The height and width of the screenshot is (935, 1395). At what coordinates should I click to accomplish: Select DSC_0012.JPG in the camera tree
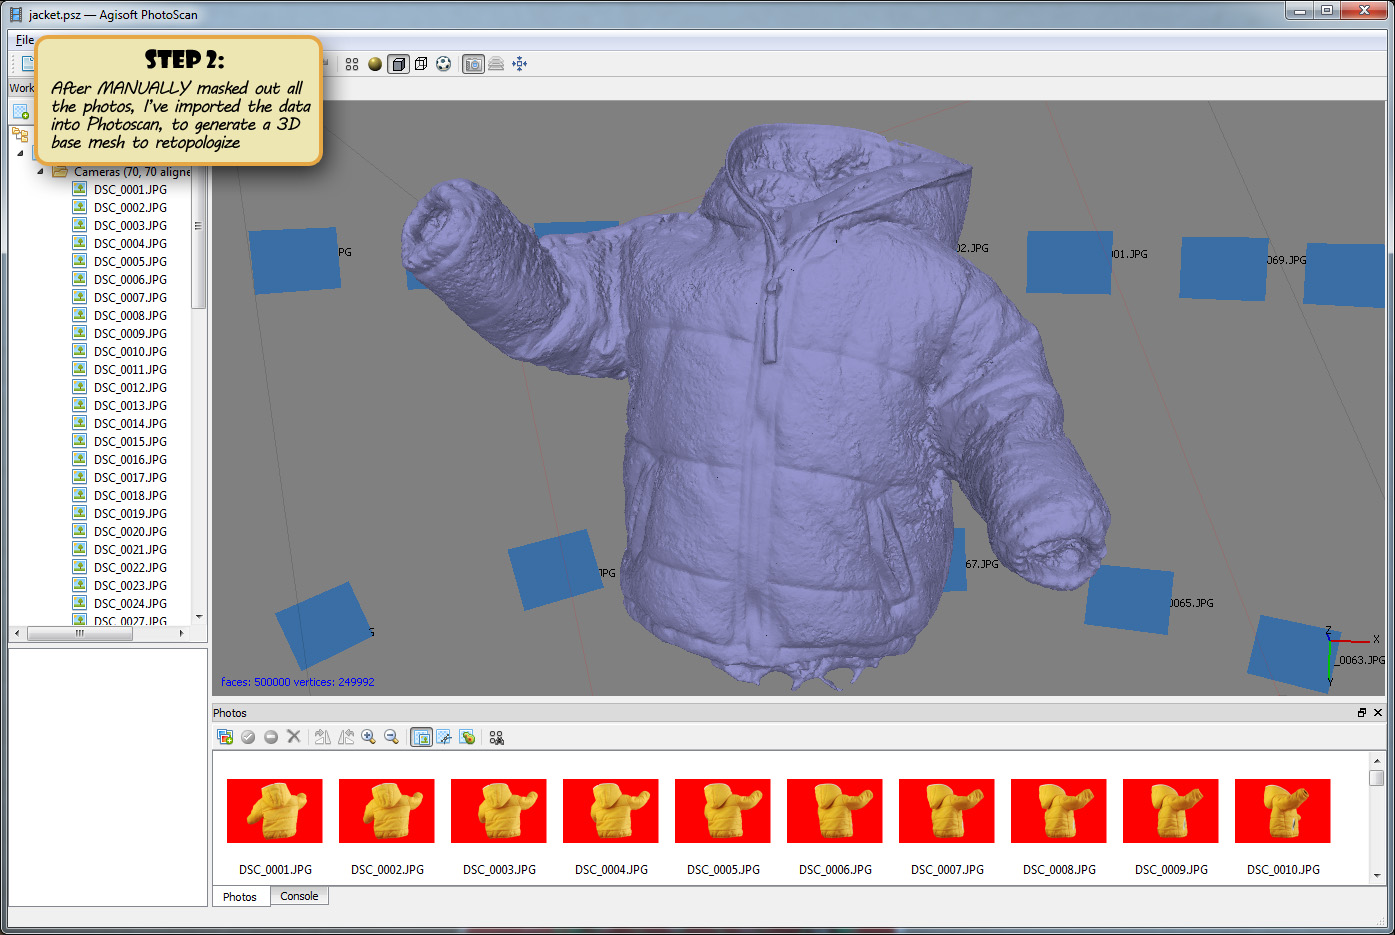pos(130,387)
